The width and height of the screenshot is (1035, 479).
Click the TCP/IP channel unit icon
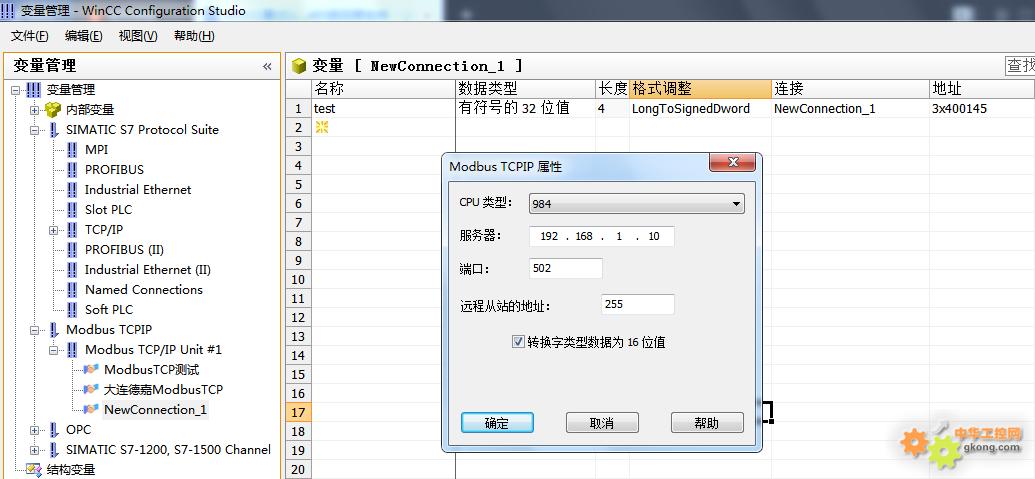click(73, 230)
